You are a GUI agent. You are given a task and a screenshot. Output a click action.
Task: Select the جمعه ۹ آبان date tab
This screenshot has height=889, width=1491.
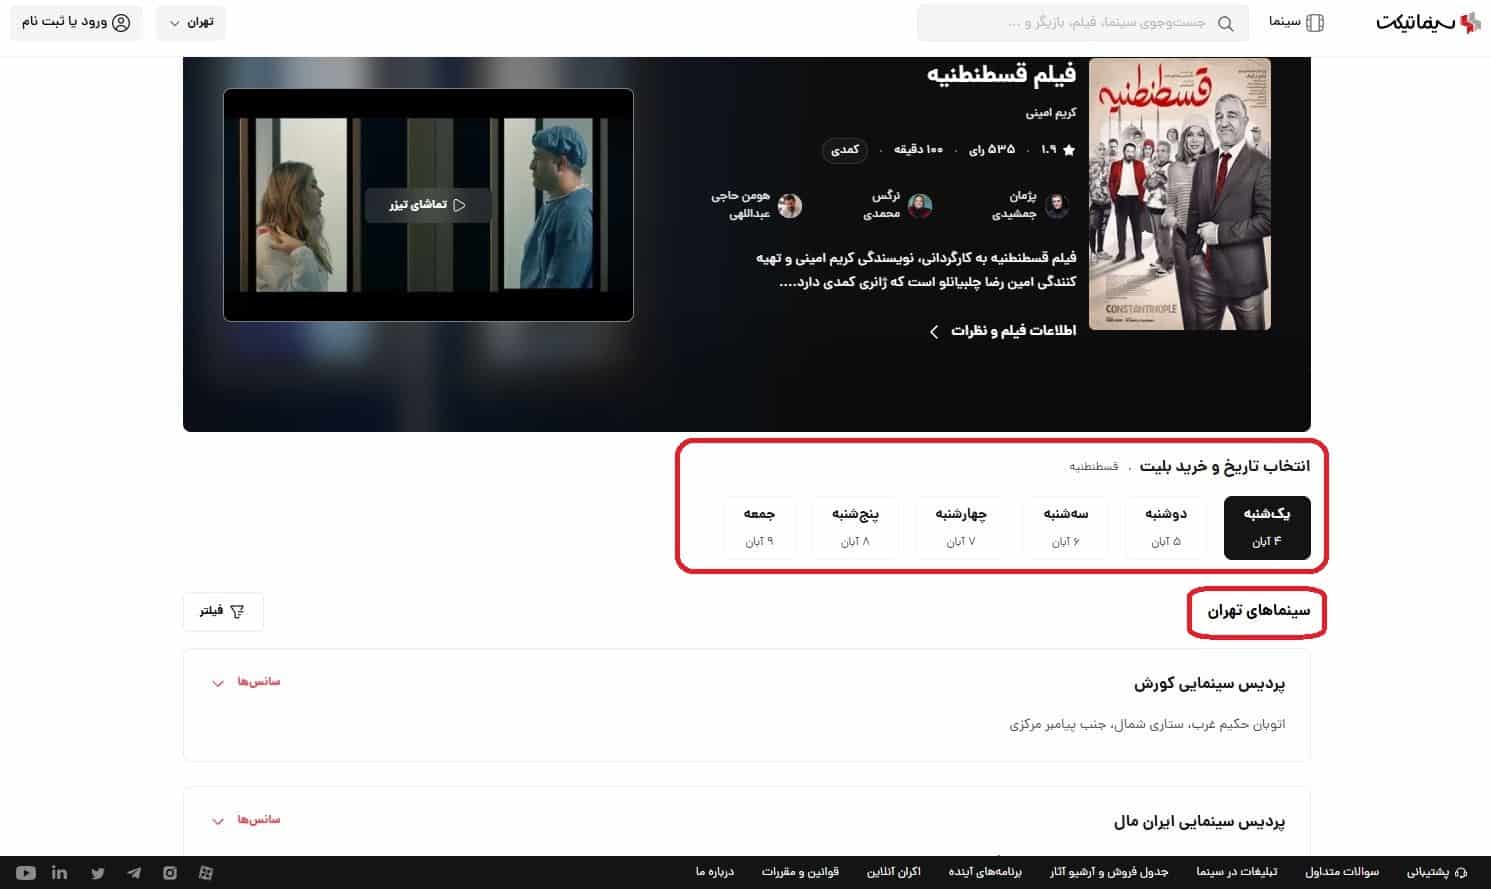click(759, 527)
